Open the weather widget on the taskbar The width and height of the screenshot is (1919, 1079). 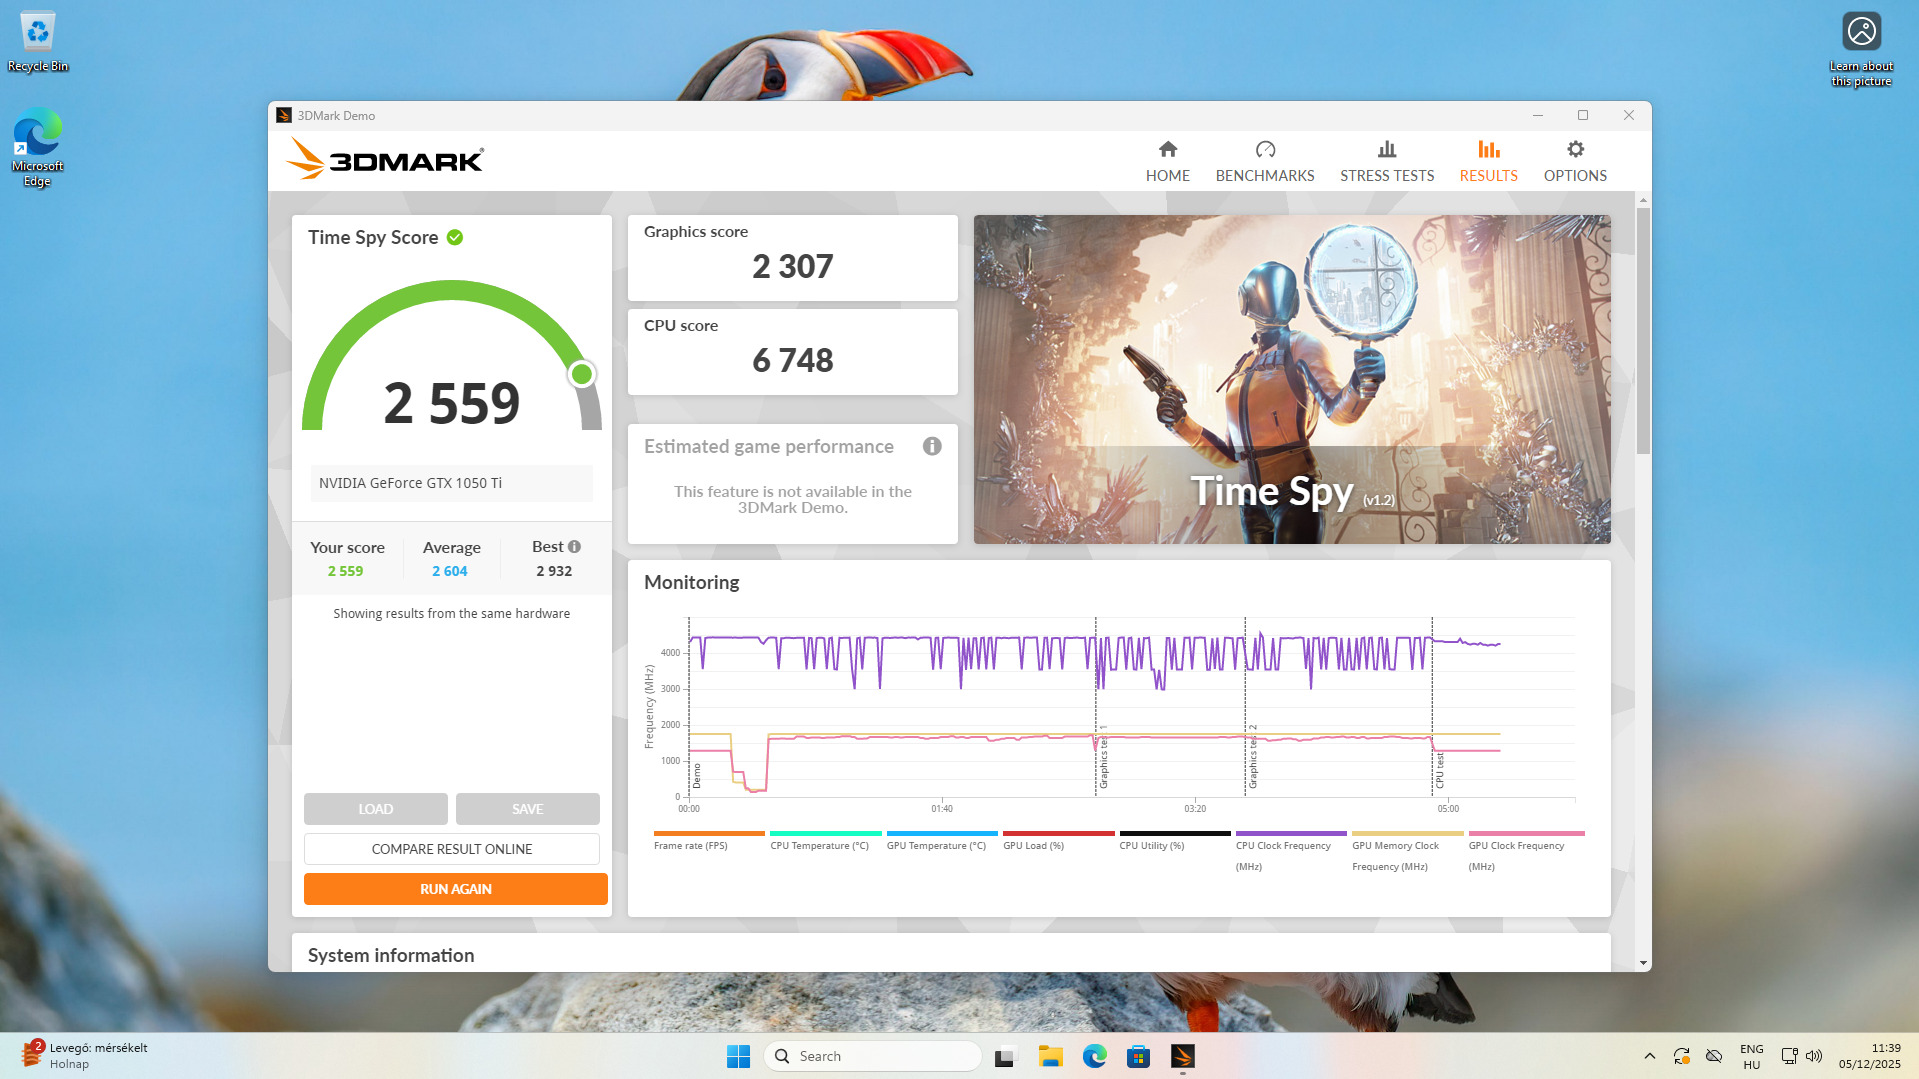[x=85, y=1055]
